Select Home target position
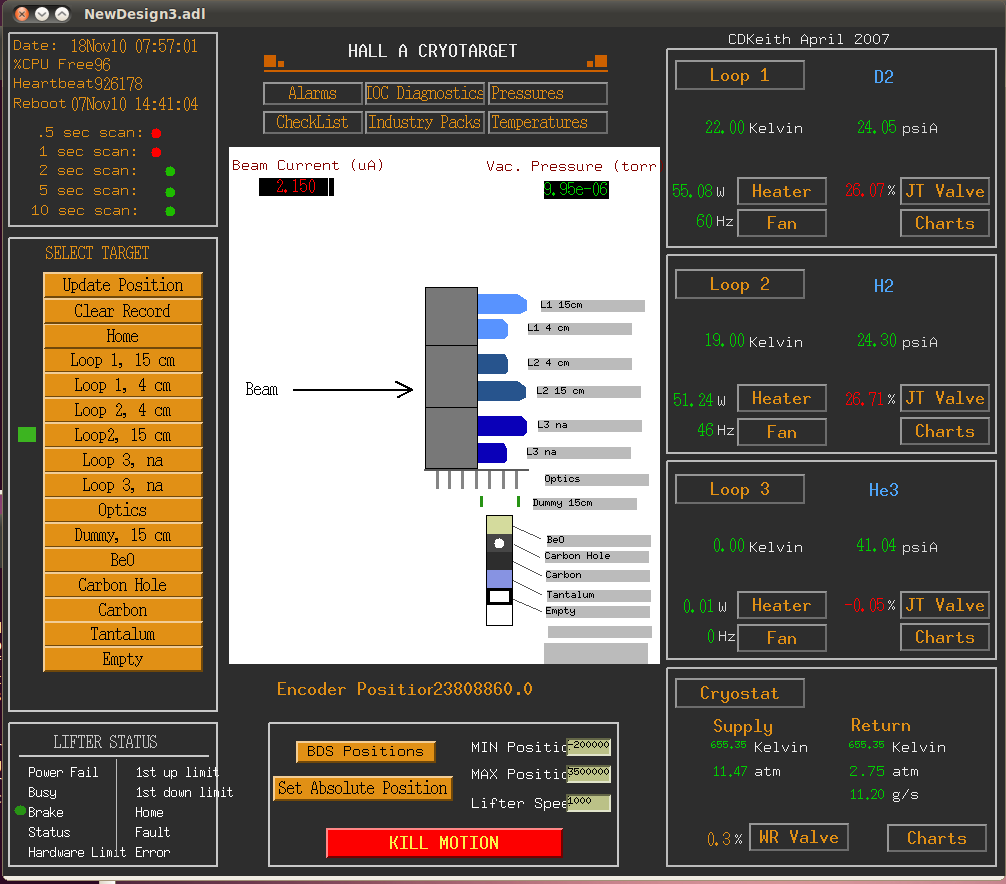The width and height of the screenshot is (1006, 884). 123,336
